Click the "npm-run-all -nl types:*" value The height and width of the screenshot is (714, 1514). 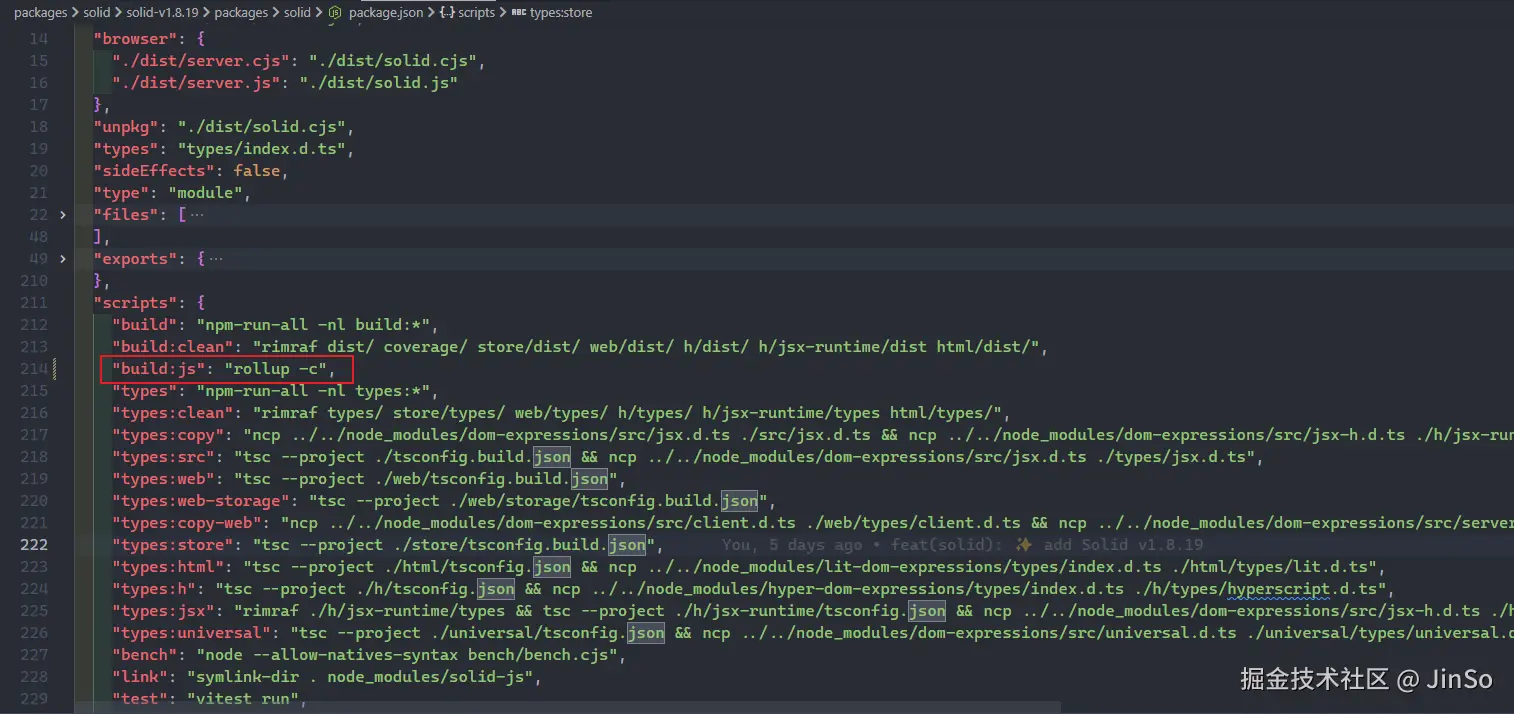pos(314,391)
